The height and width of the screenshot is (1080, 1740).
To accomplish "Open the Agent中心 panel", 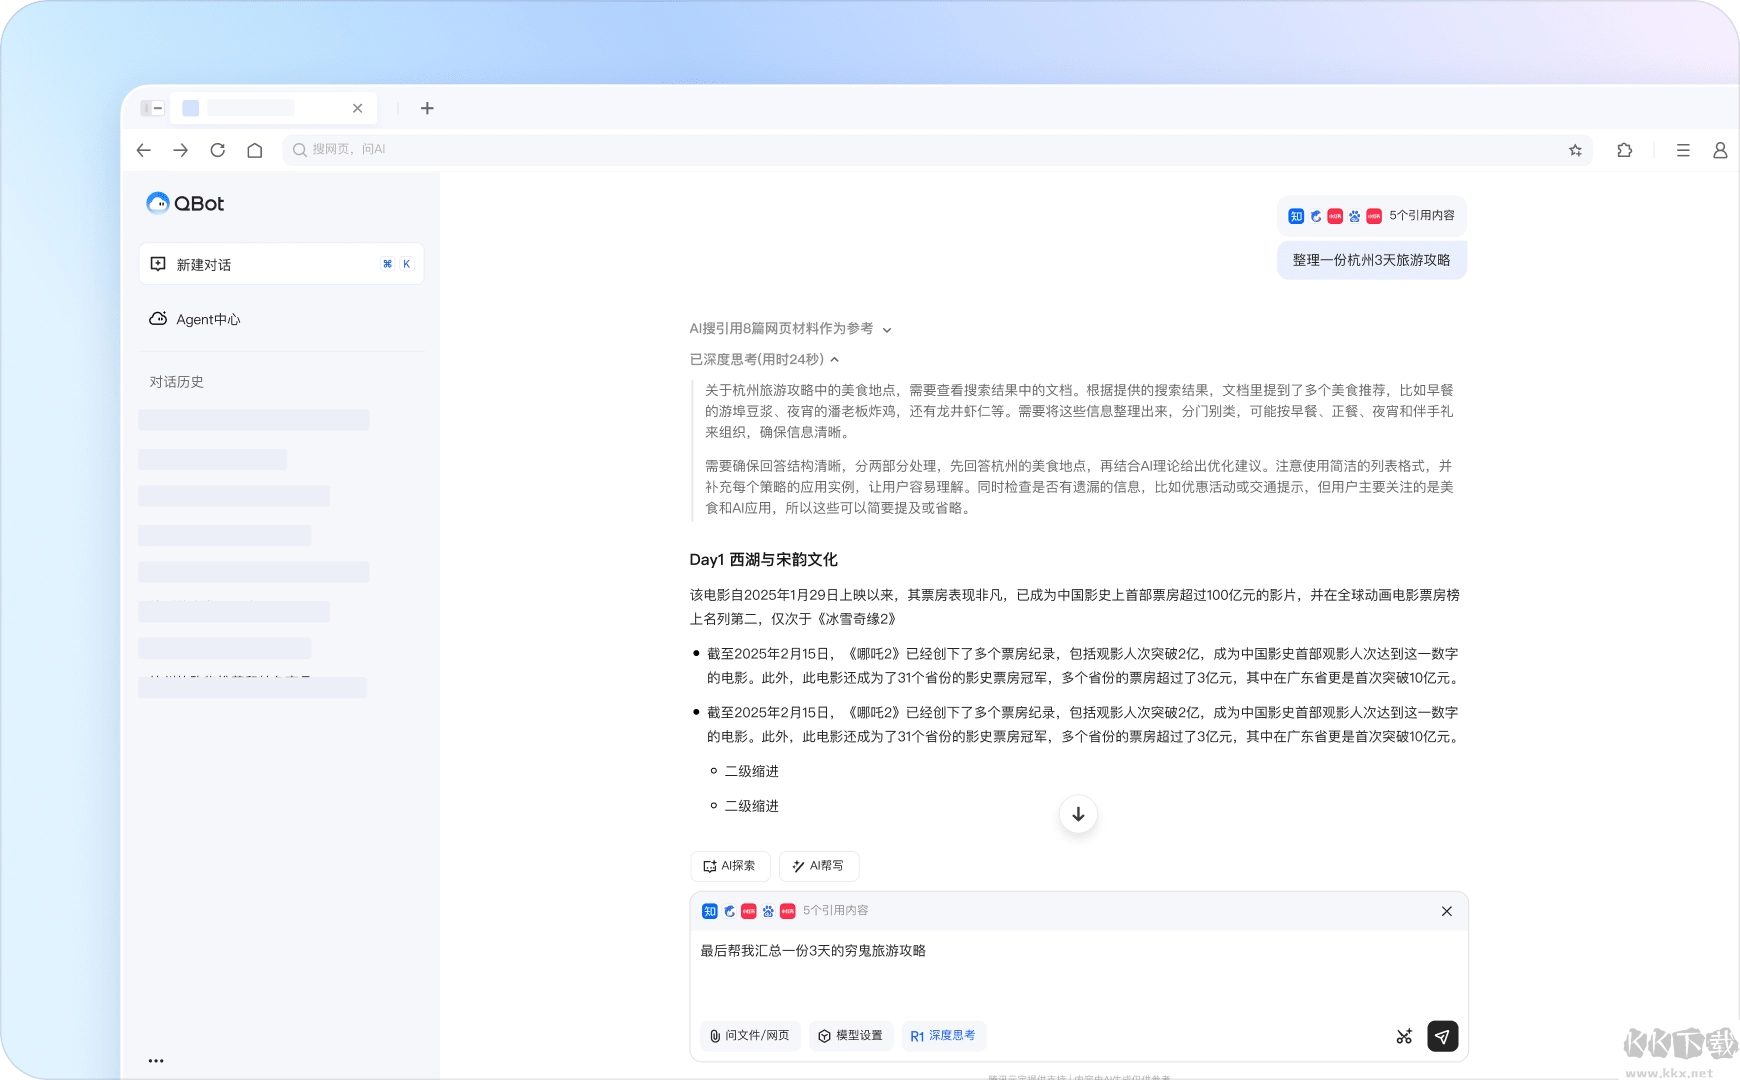I will click(x=194, y=319).
